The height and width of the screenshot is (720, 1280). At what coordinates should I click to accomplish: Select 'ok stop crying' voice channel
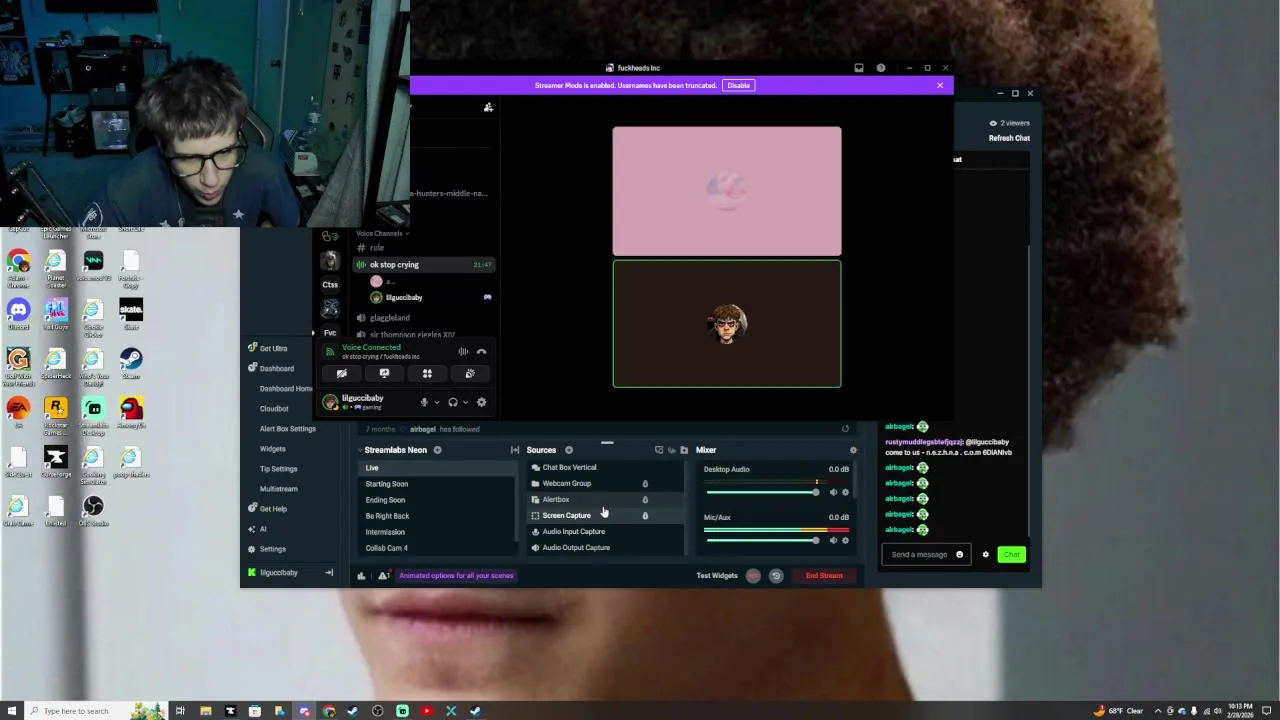[424, 265]
